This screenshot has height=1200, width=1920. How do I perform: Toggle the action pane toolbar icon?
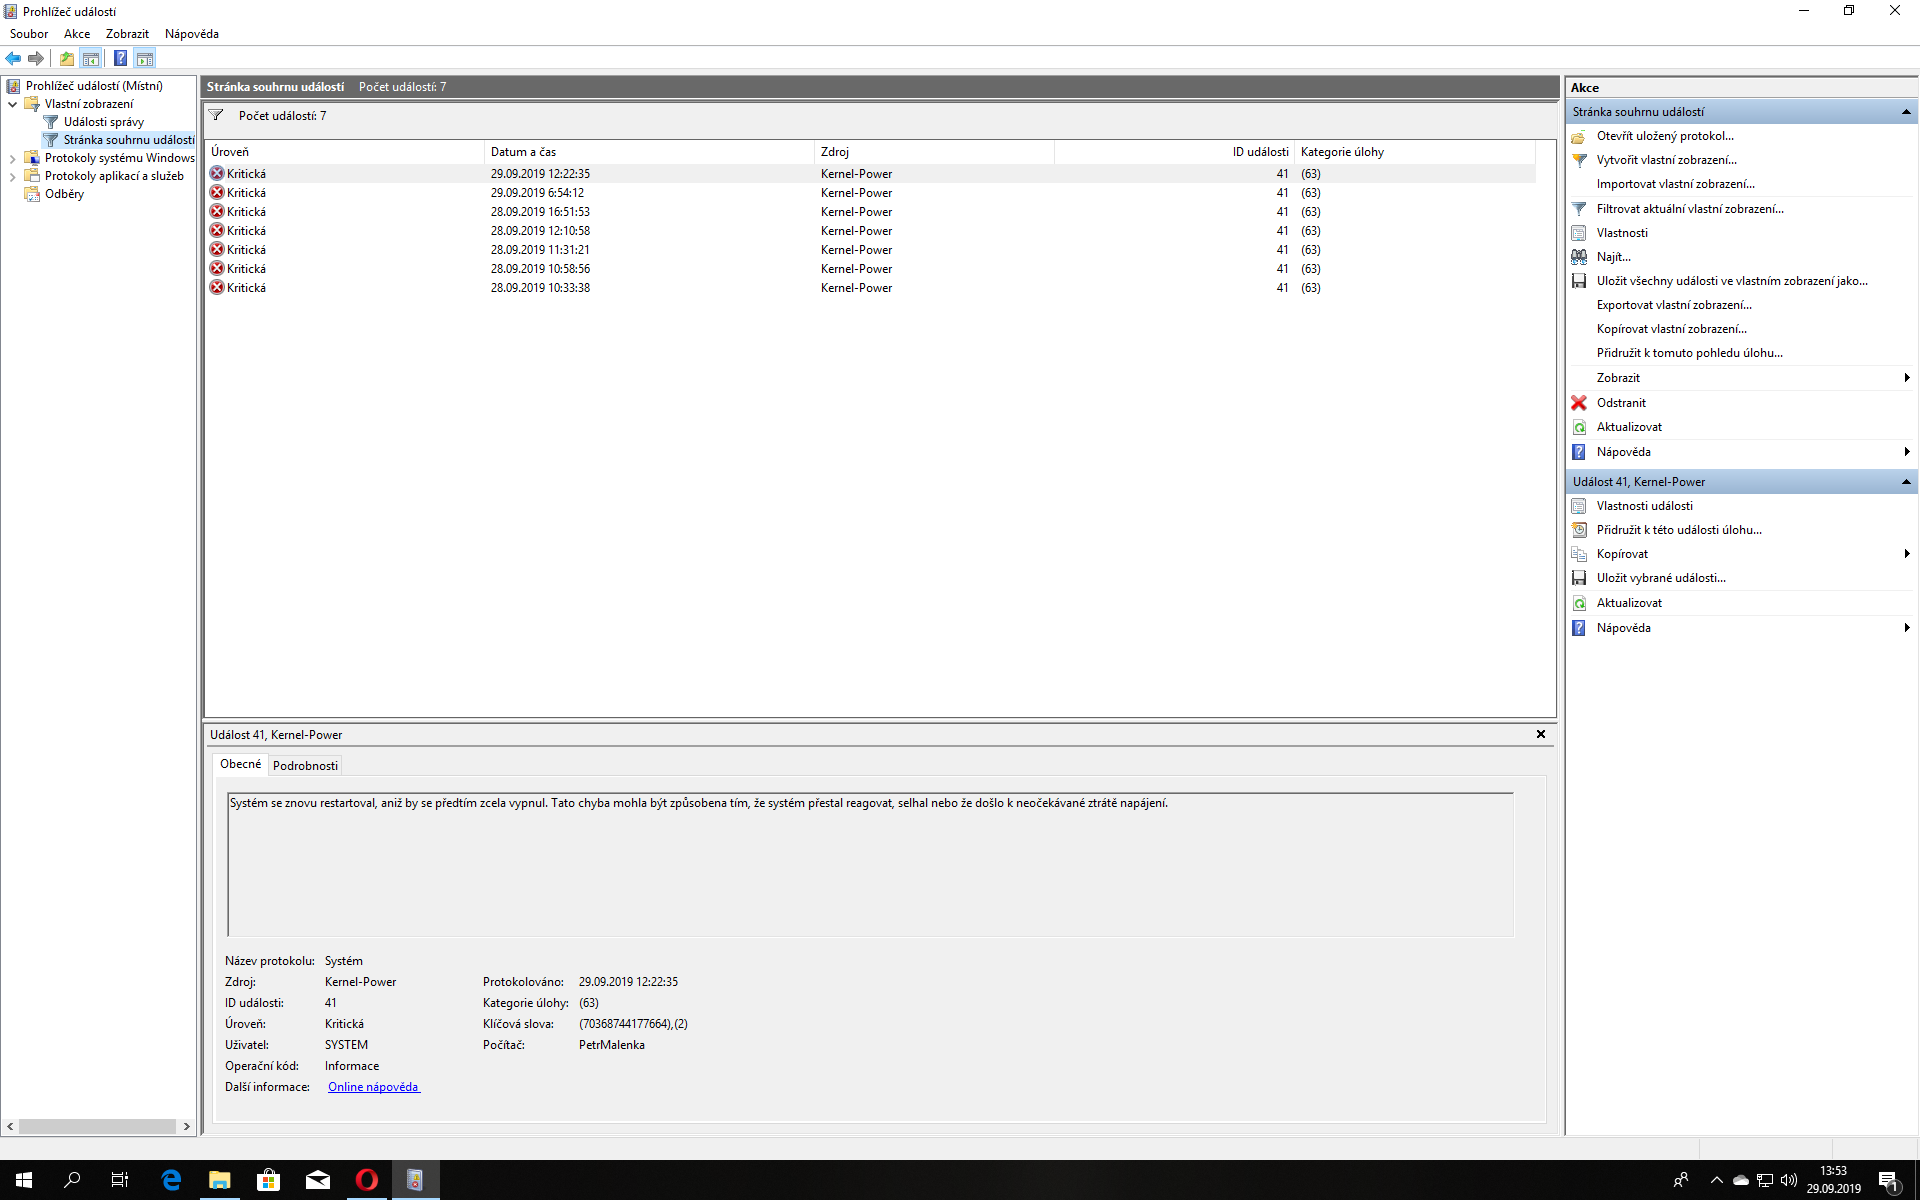tap(145, 58)
